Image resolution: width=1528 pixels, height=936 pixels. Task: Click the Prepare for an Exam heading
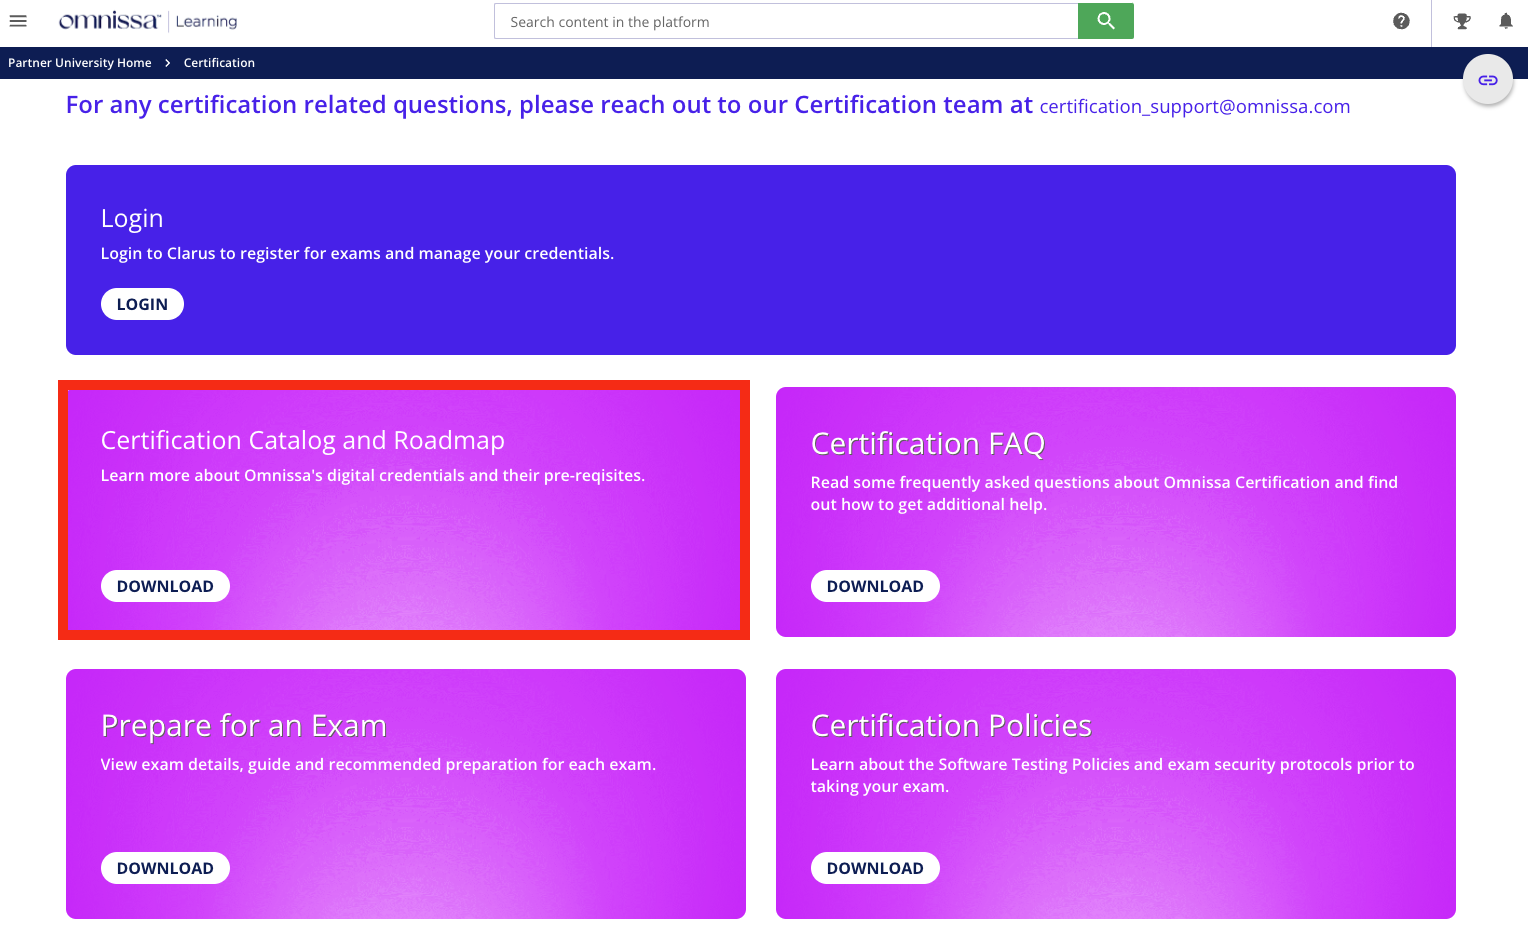click(x=243, y=726)
